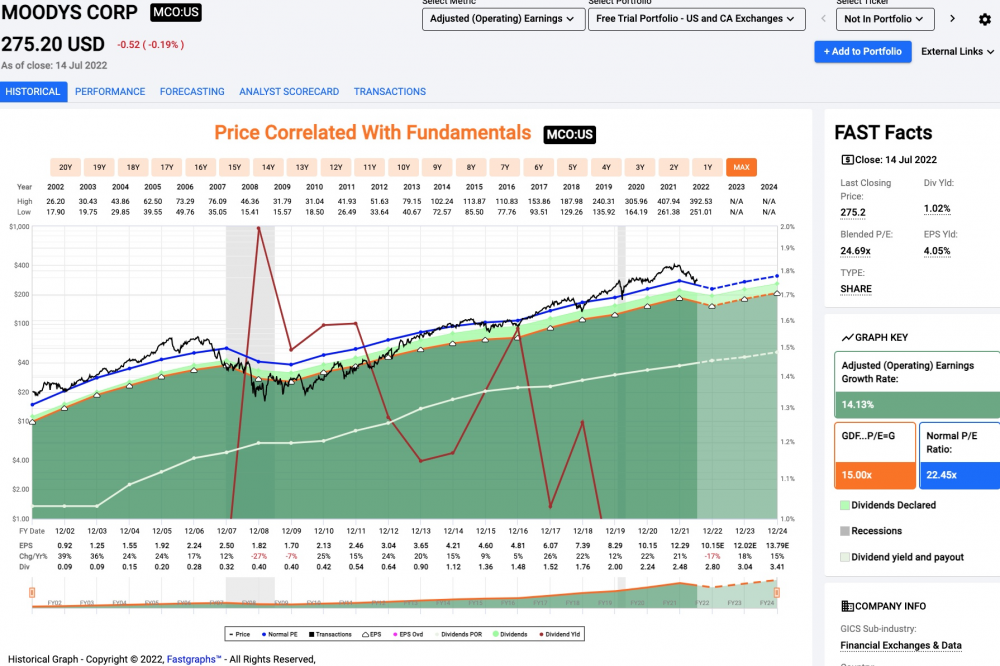Select the 1Y time range button

pos(708,167)
